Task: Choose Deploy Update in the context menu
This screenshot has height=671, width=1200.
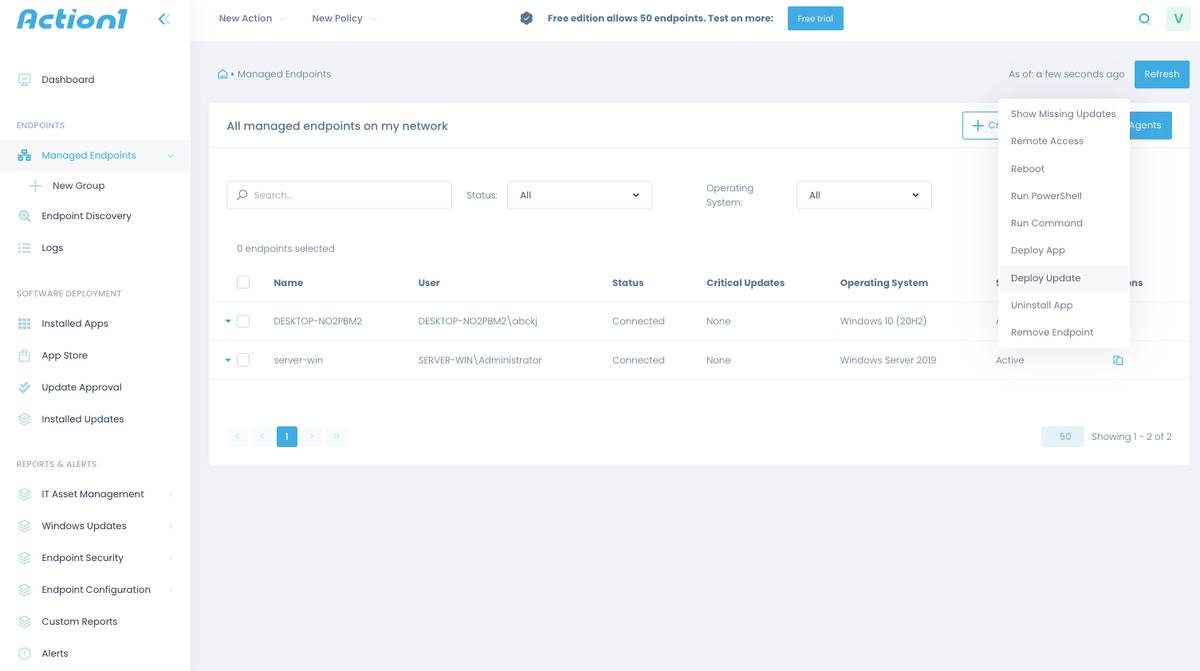Action: click(1063, 278)
